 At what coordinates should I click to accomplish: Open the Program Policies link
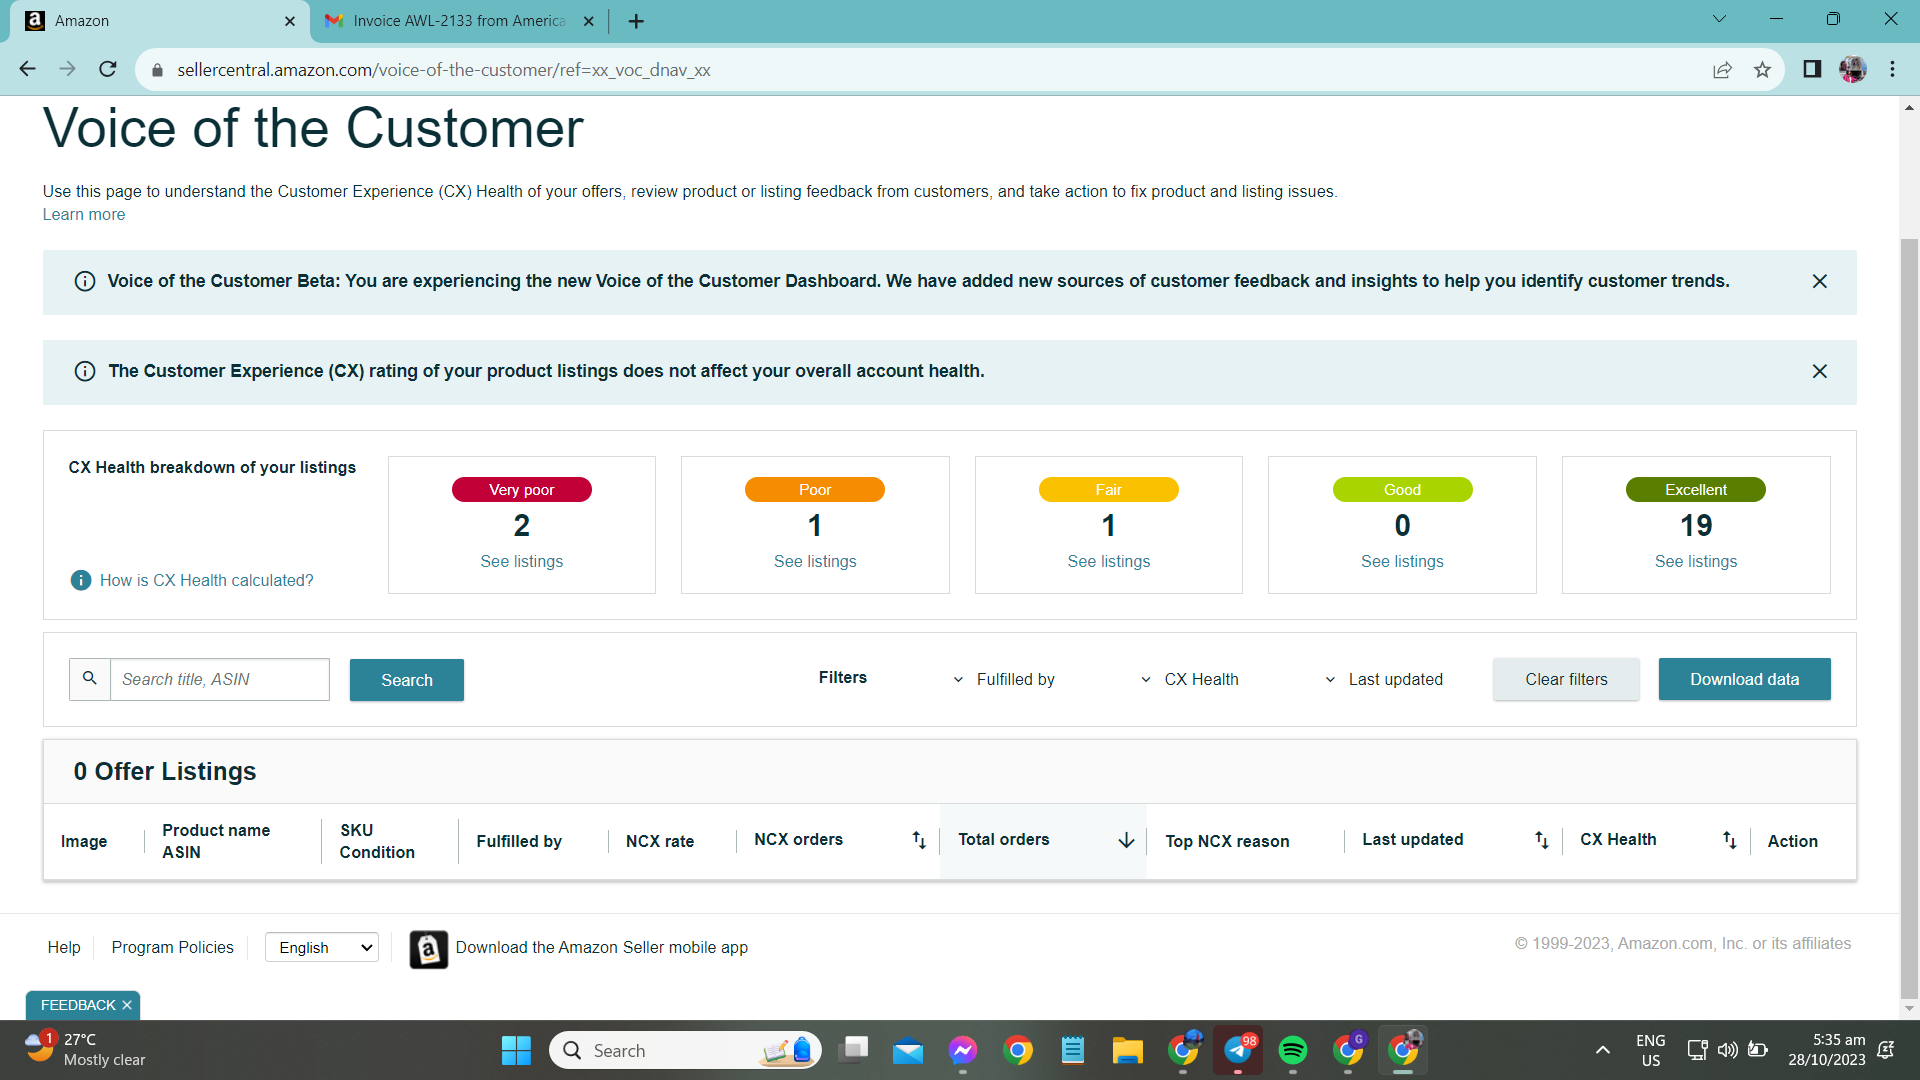tap(172, 948)
